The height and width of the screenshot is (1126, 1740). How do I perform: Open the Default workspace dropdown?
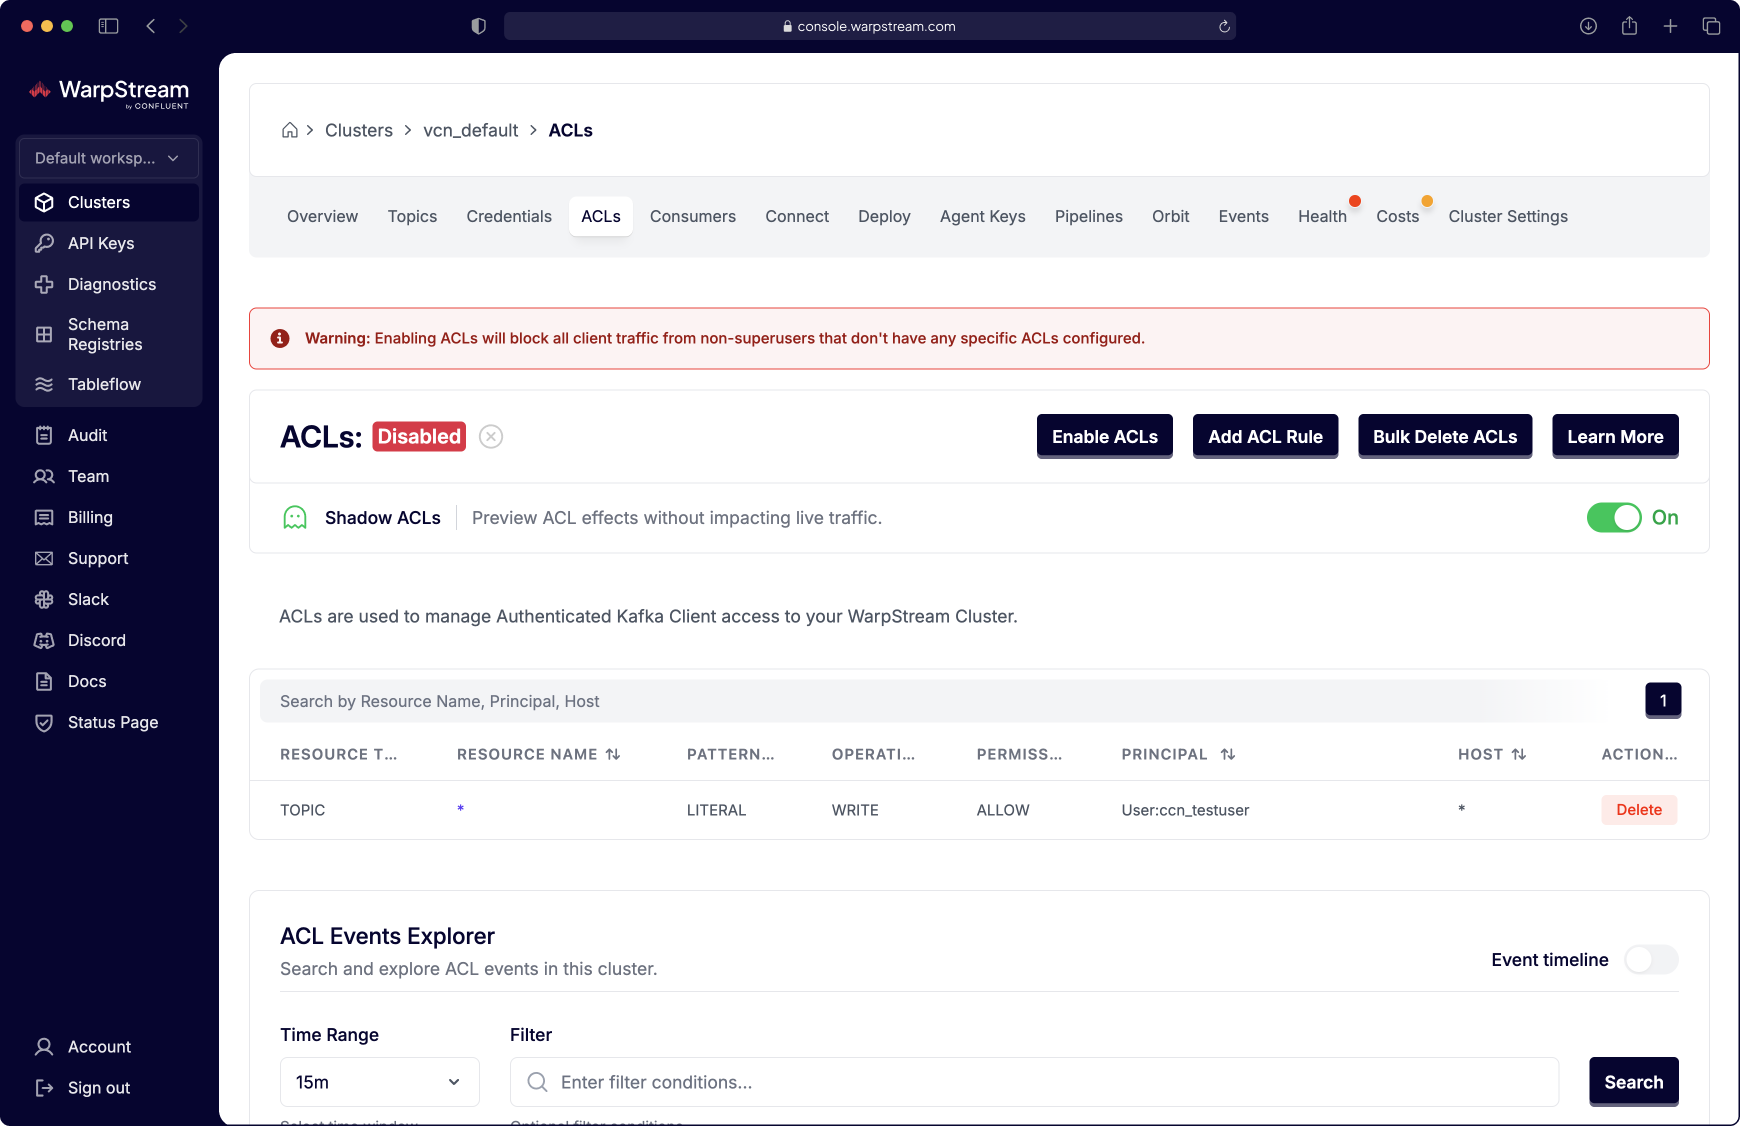click(x=109, y=158)
